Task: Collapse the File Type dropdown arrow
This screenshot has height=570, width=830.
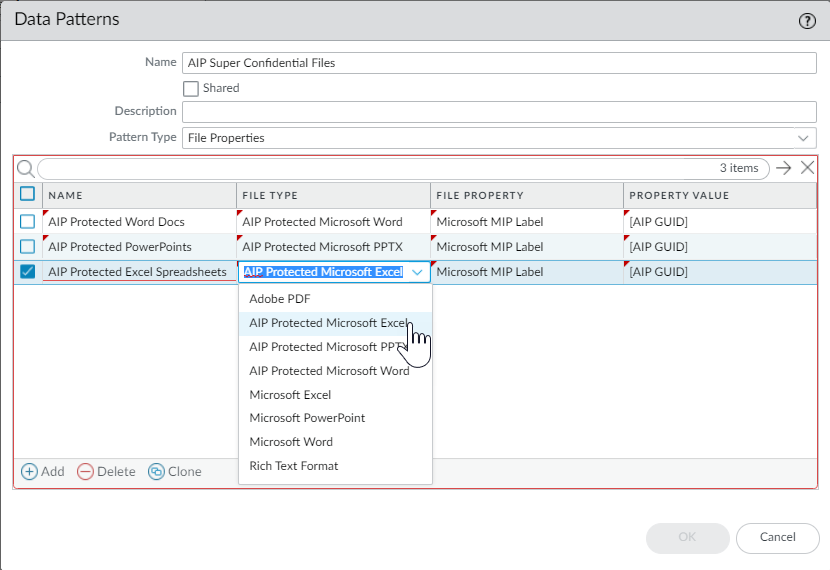Action: 417,272
